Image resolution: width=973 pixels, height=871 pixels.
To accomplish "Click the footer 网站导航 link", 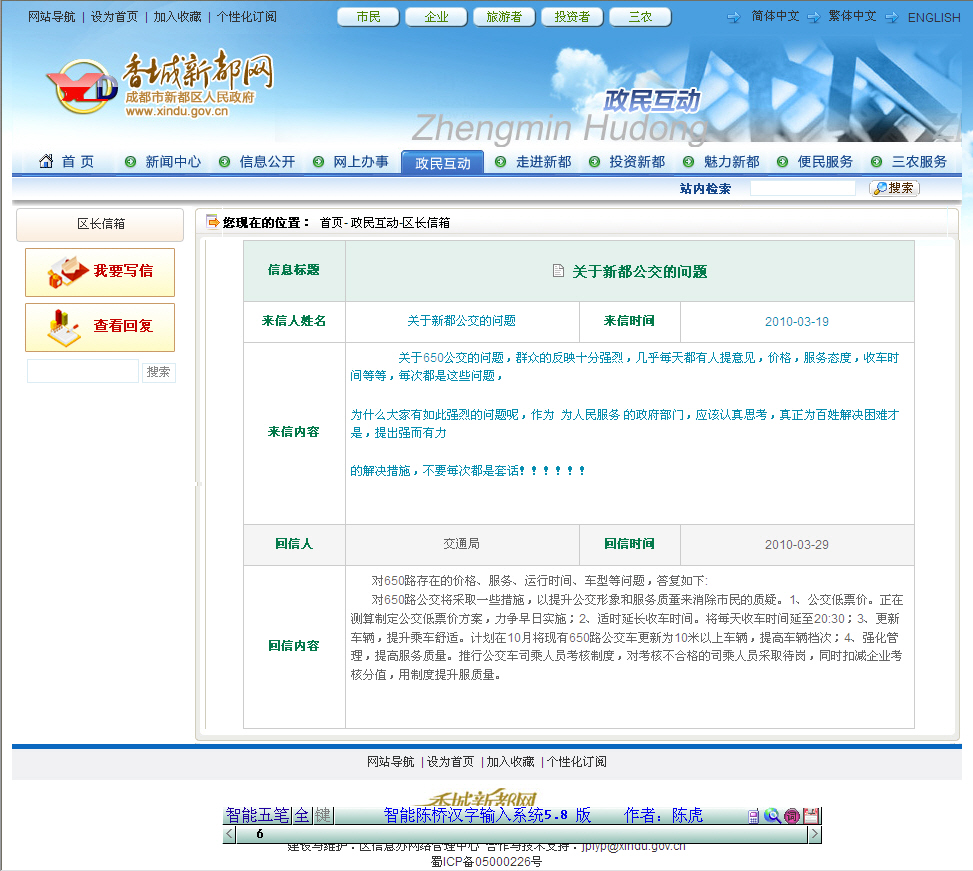I will click(x=390, y=762).
